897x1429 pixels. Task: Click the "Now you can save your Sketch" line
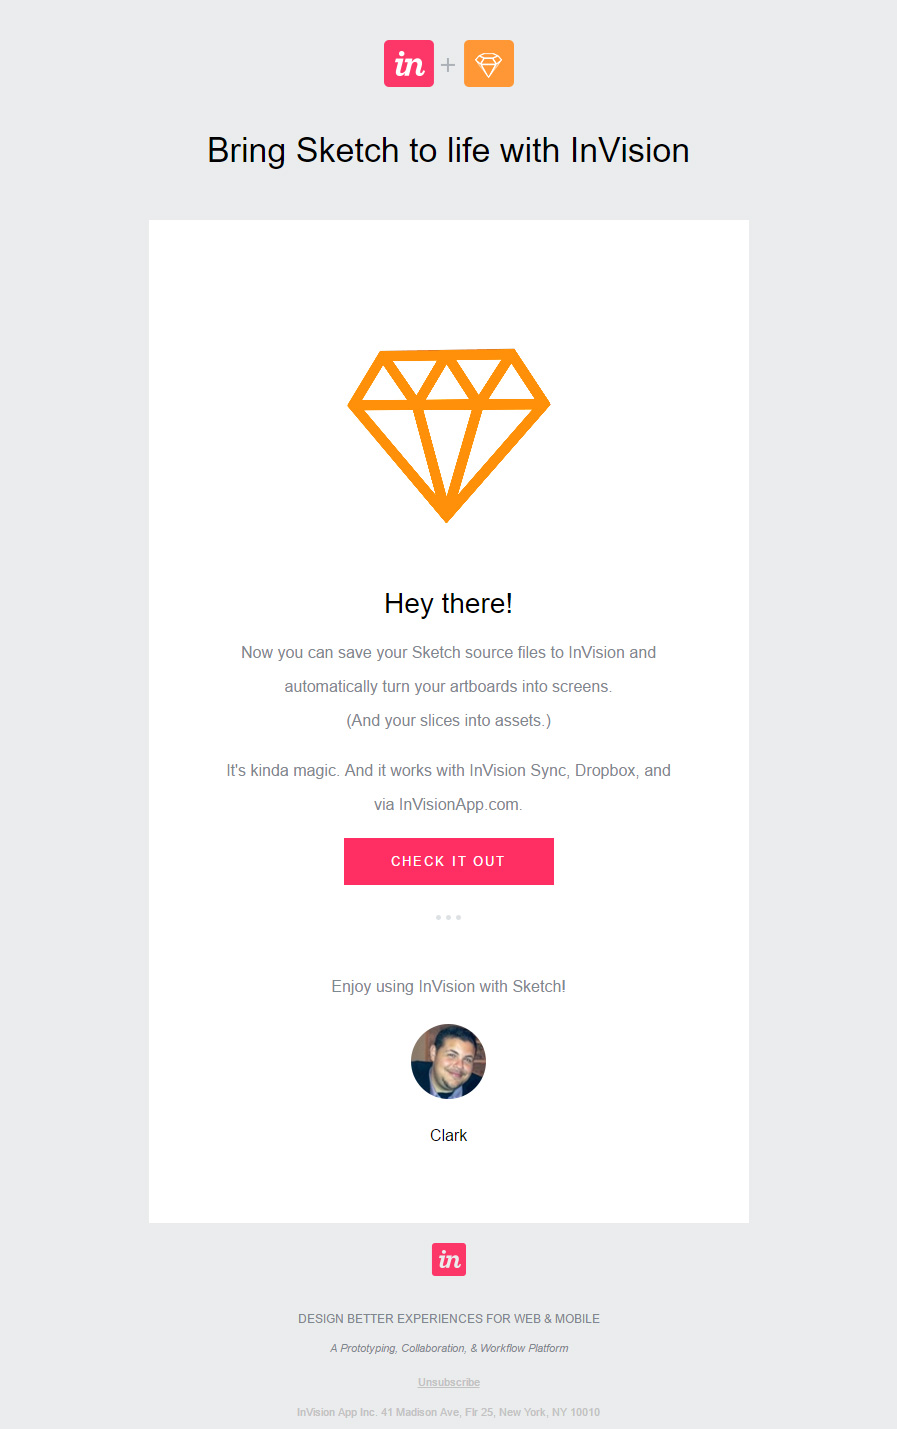[448, 652]
